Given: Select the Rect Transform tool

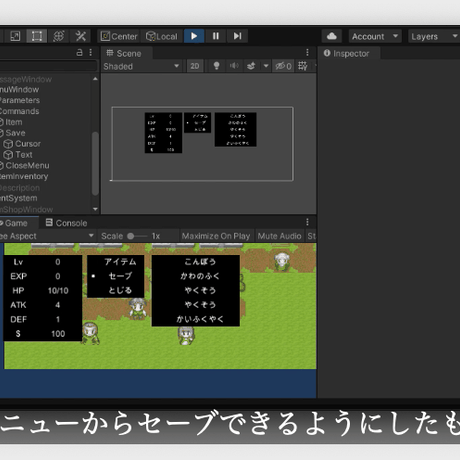Looking at the screenshot, I should pyautogui.click(x=36, y=36).
